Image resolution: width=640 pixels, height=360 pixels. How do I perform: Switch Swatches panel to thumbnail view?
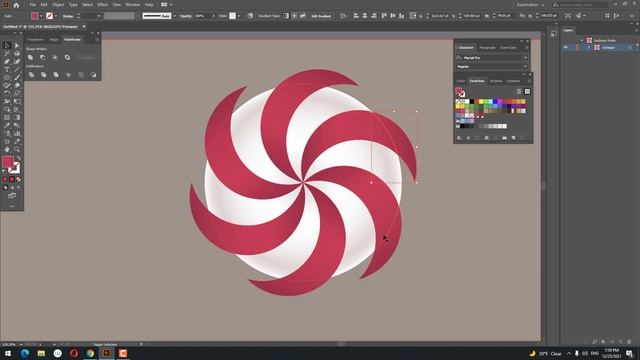[x=527, y=91]
